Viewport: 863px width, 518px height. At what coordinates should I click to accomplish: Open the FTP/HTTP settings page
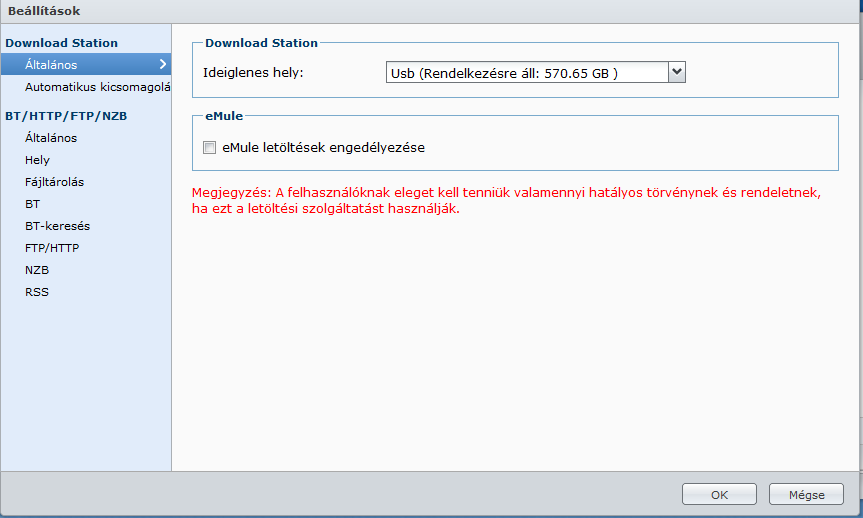pos(52,248)
